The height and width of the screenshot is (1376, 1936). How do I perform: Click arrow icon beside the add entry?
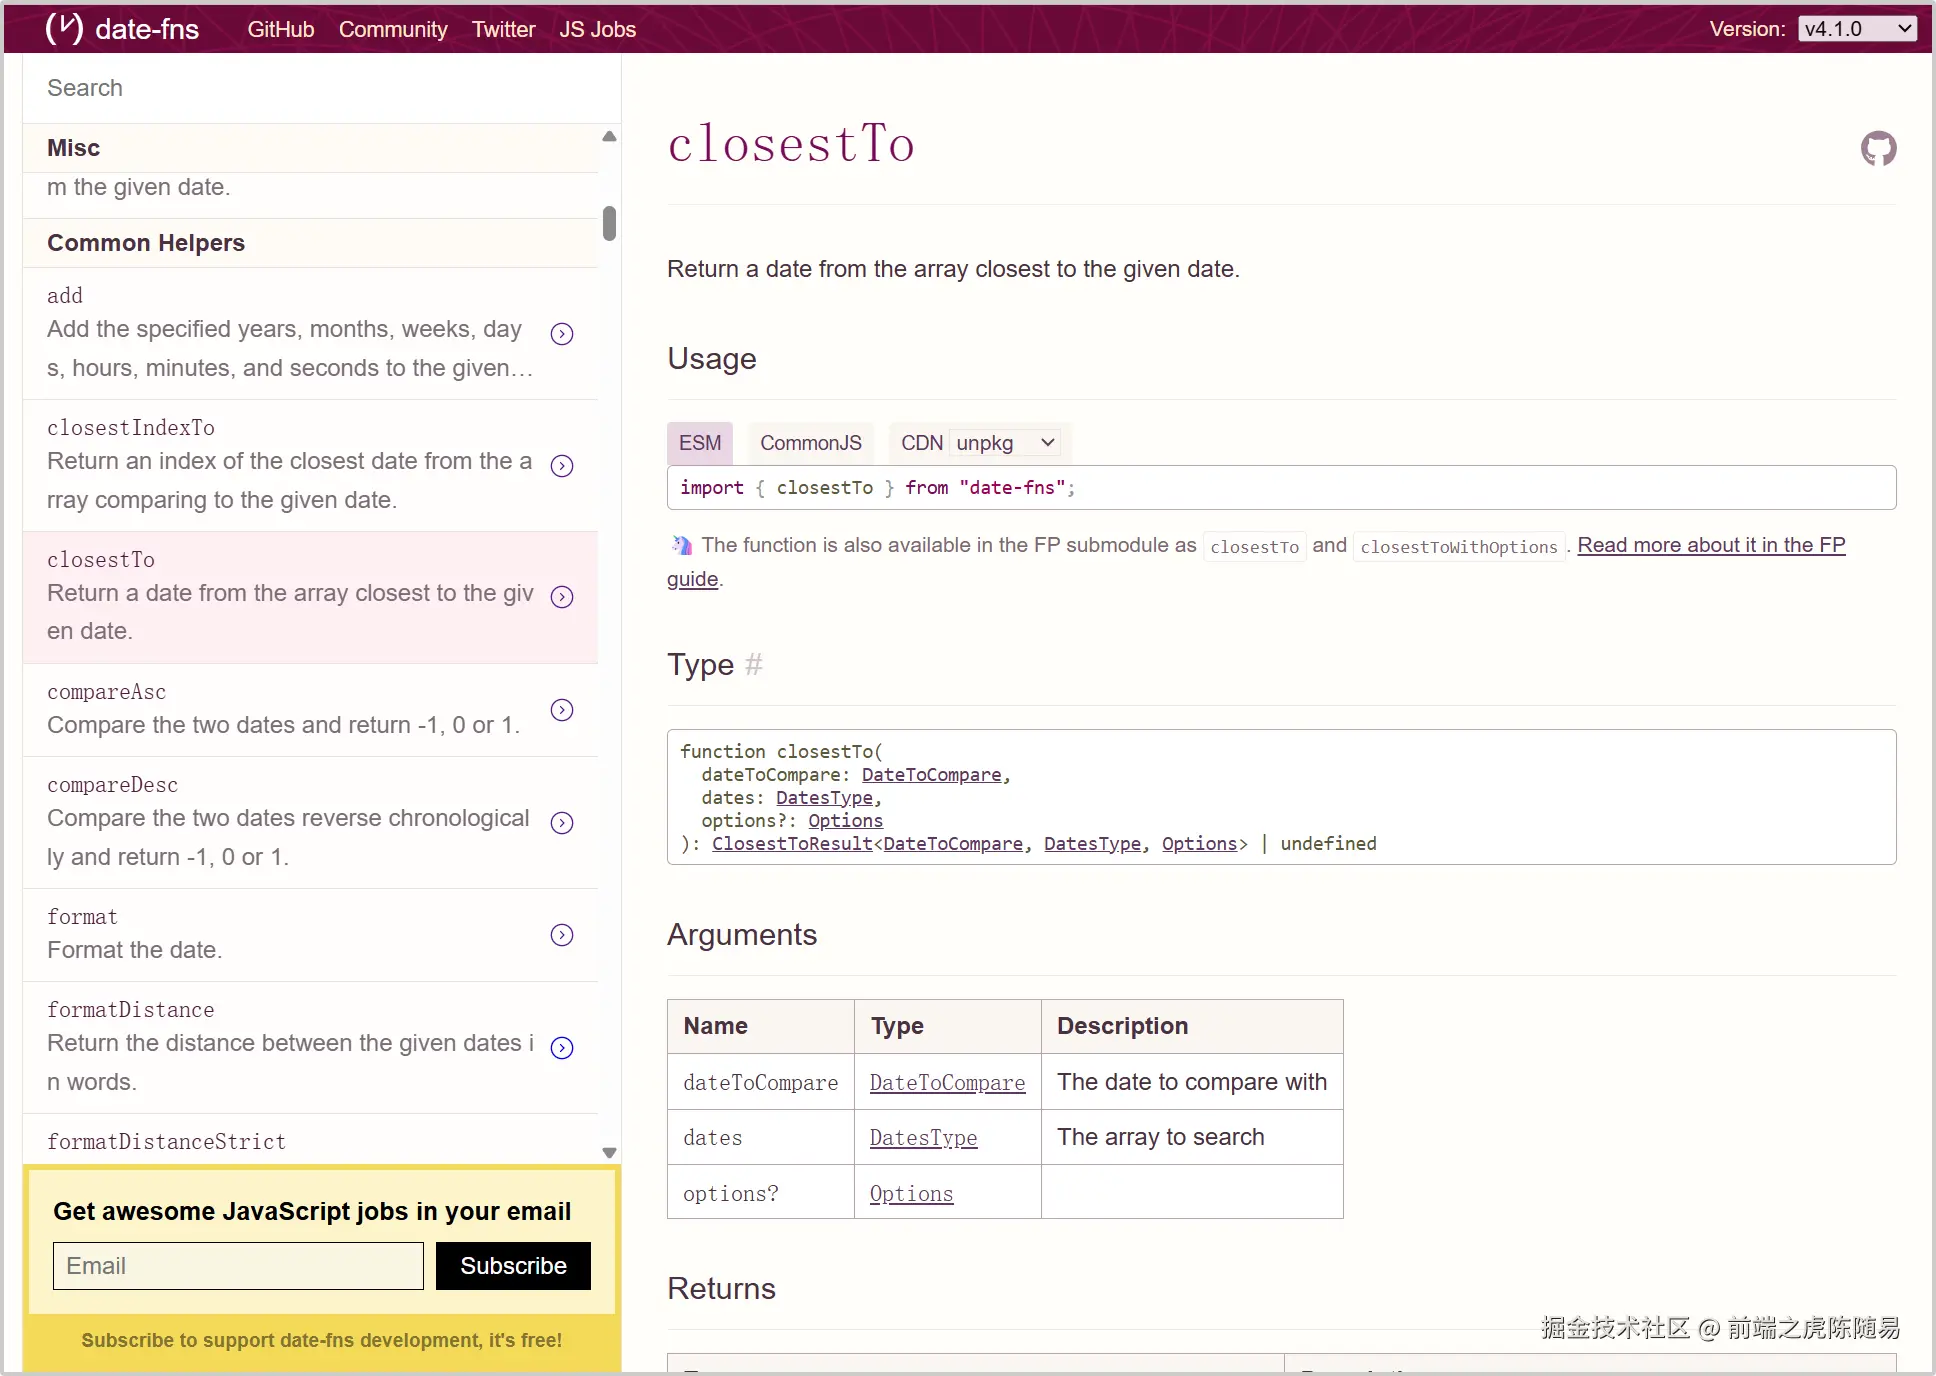tap(562, 334)
